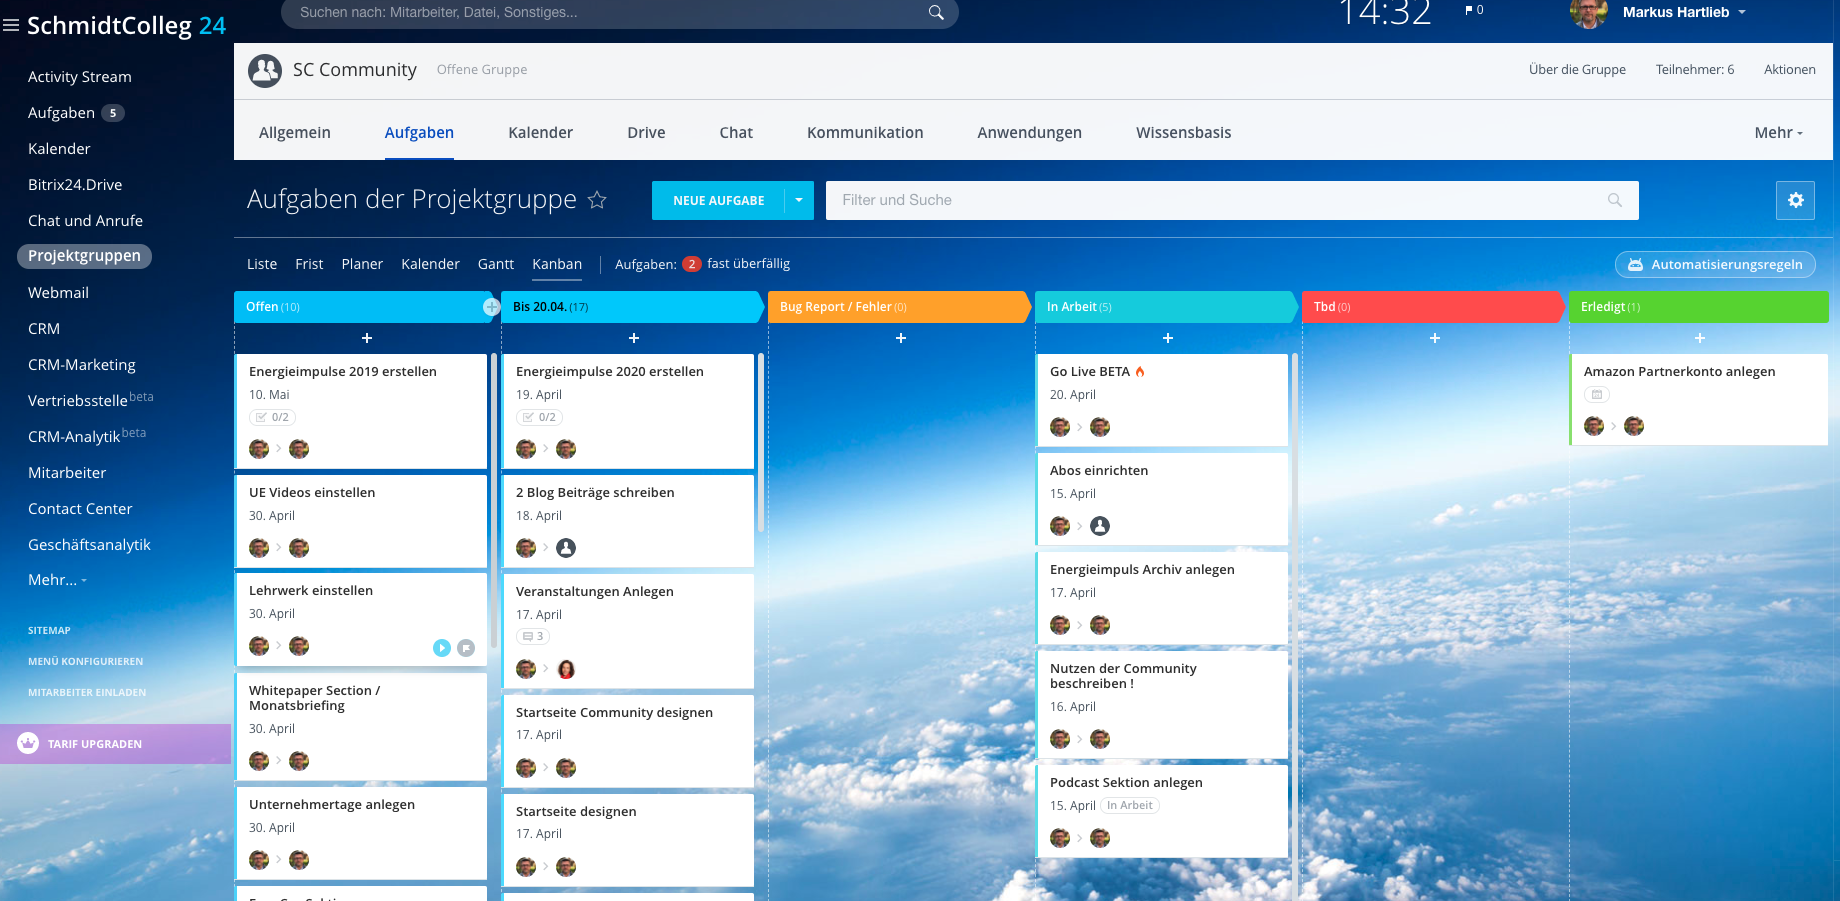Open the hamburger menu beside SchmidtColleg 24
The image size is (1840, 901).
(11, 26)
